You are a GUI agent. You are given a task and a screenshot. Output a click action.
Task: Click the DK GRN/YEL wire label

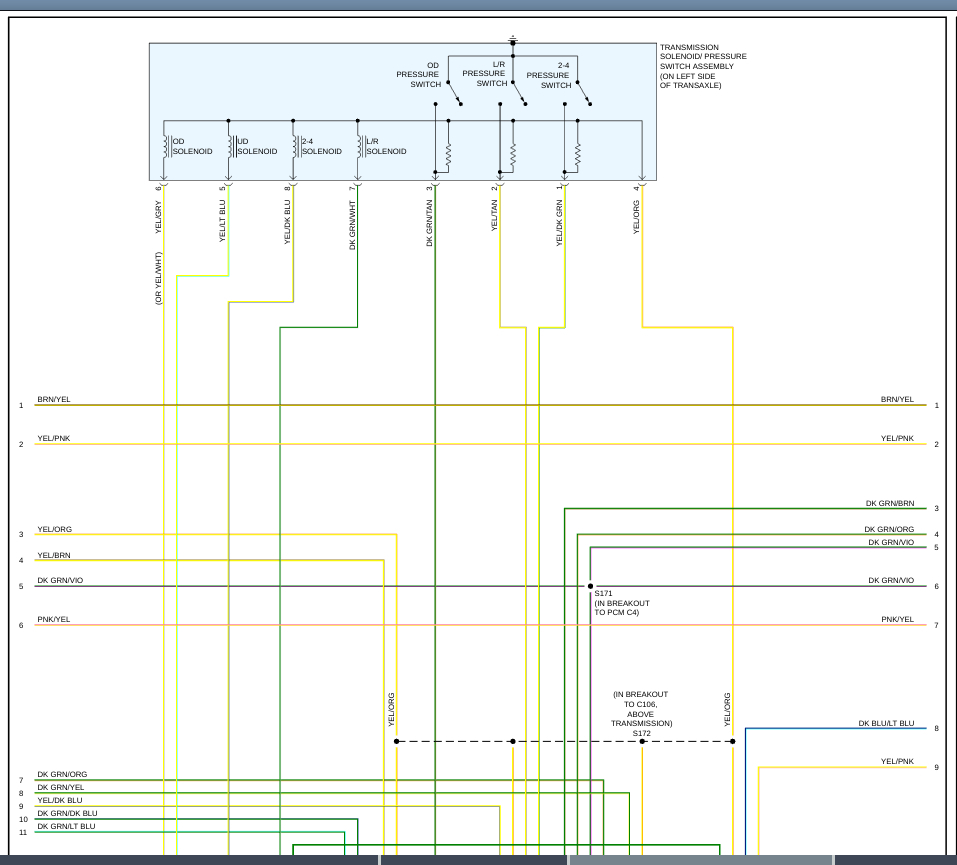(x=60, y=787)
